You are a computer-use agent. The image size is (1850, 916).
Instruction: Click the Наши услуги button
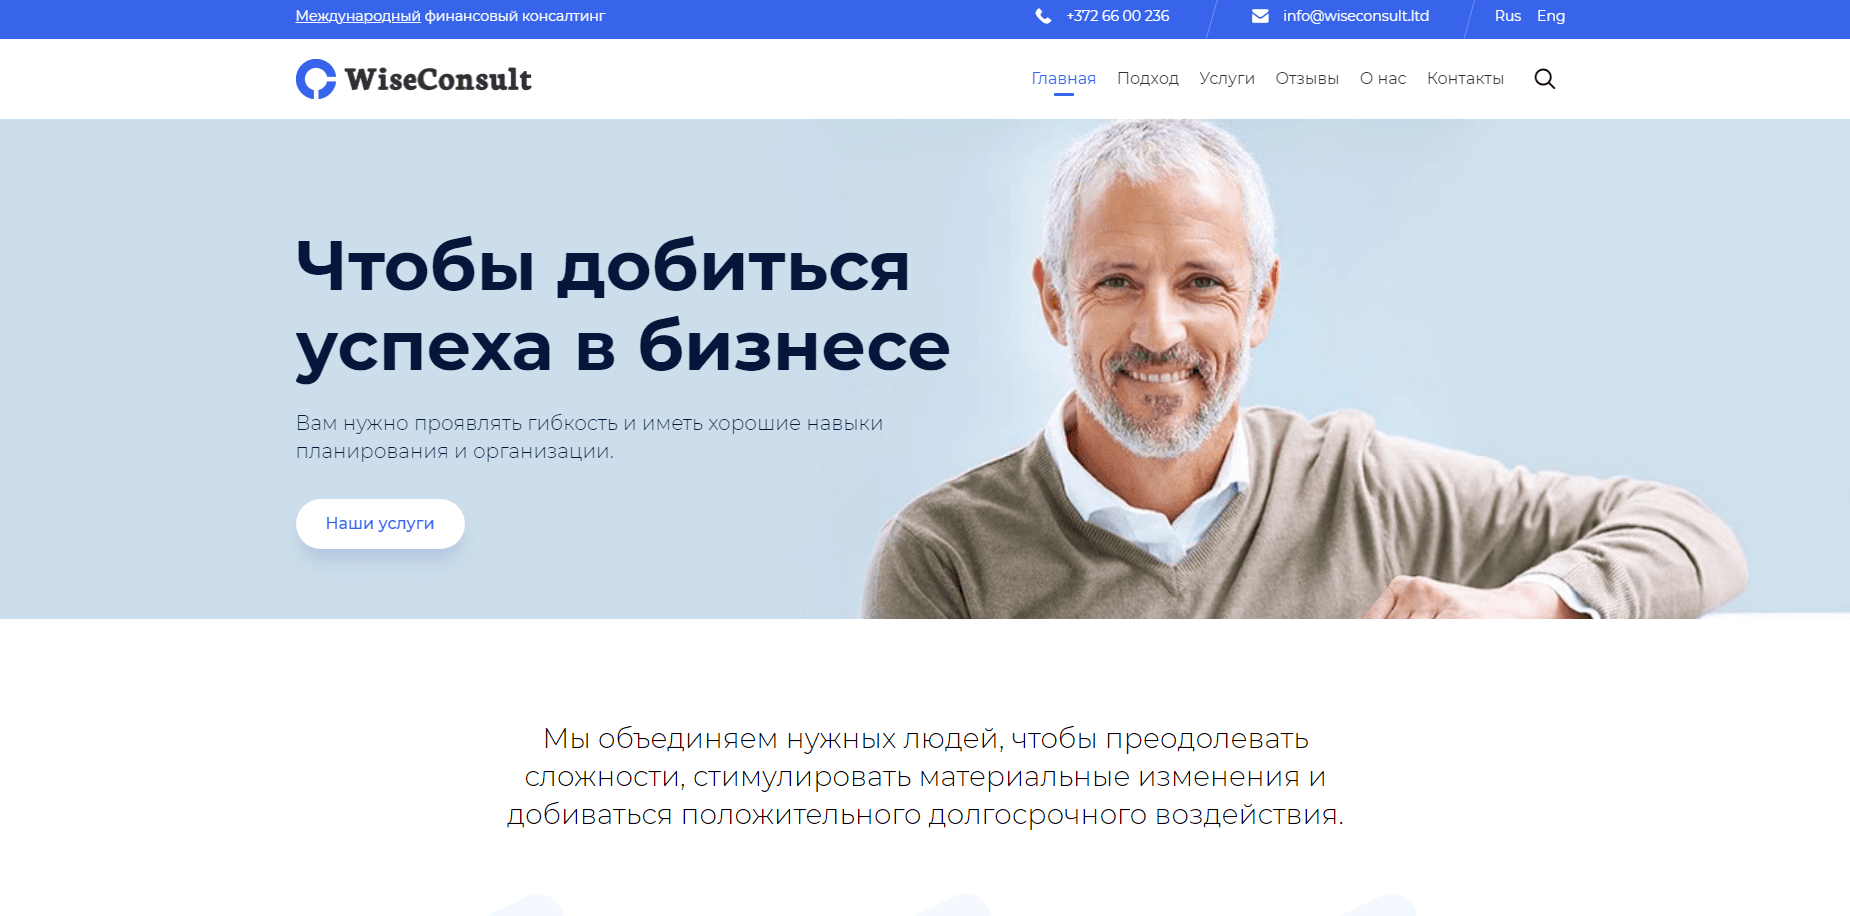tap(379, 523)
